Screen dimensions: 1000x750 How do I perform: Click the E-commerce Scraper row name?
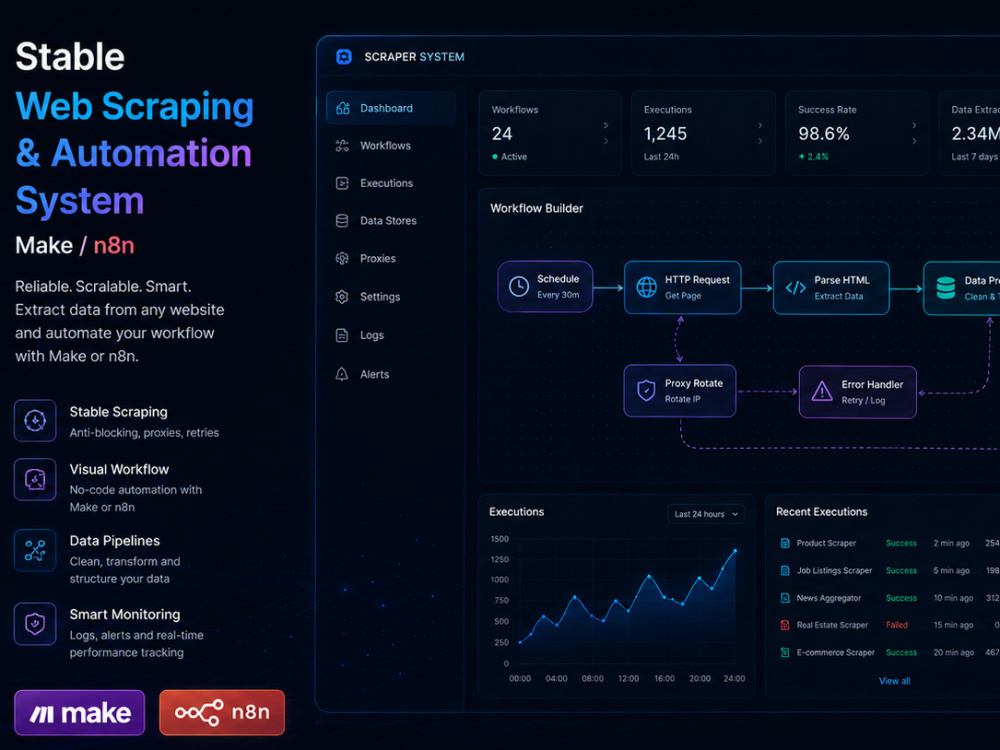pyautogui.click(x=835, y=652)
